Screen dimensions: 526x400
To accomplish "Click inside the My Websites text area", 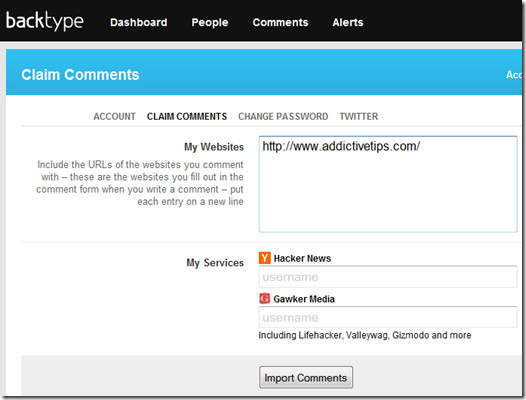I will [388, 184].
